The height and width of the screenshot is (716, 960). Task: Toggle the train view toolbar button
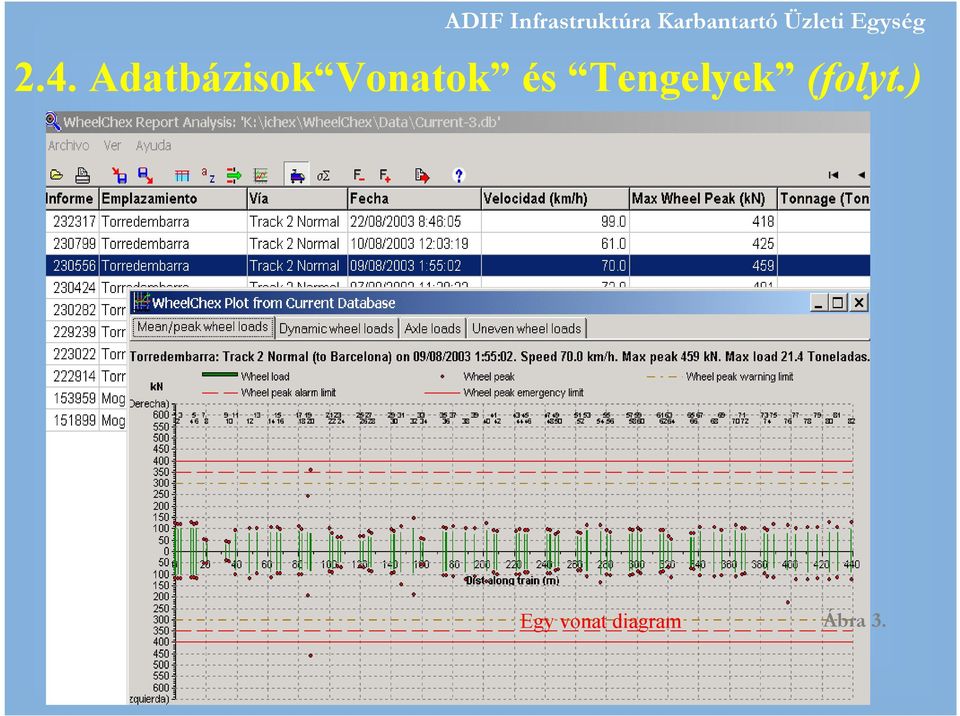pos(297,176)
